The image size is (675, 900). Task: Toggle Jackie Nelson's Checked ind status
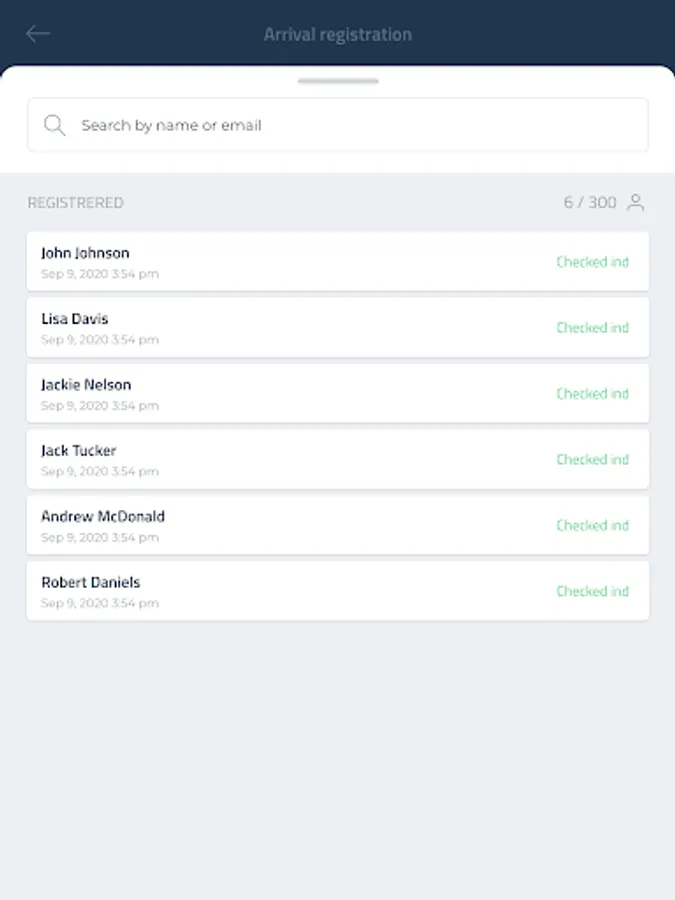(592, 394)
